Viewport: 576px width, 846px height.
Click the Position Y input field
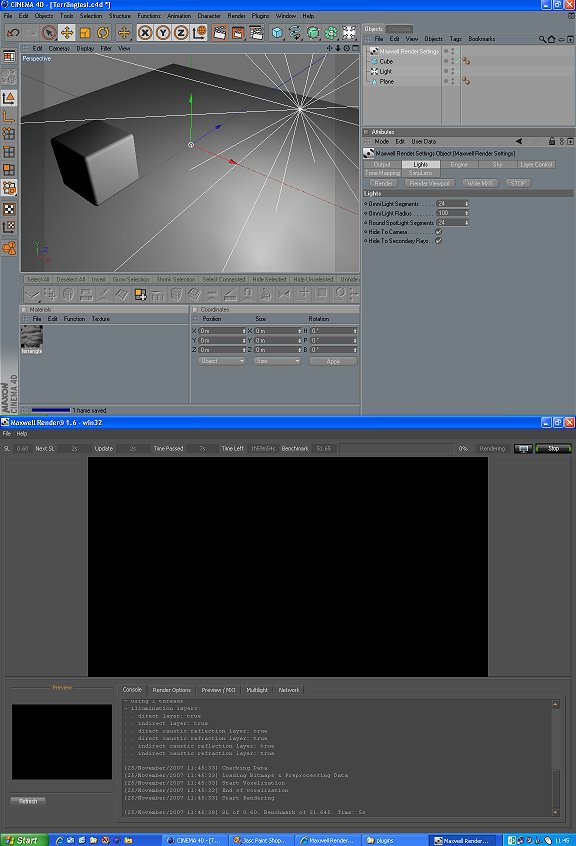coord(220,340)
